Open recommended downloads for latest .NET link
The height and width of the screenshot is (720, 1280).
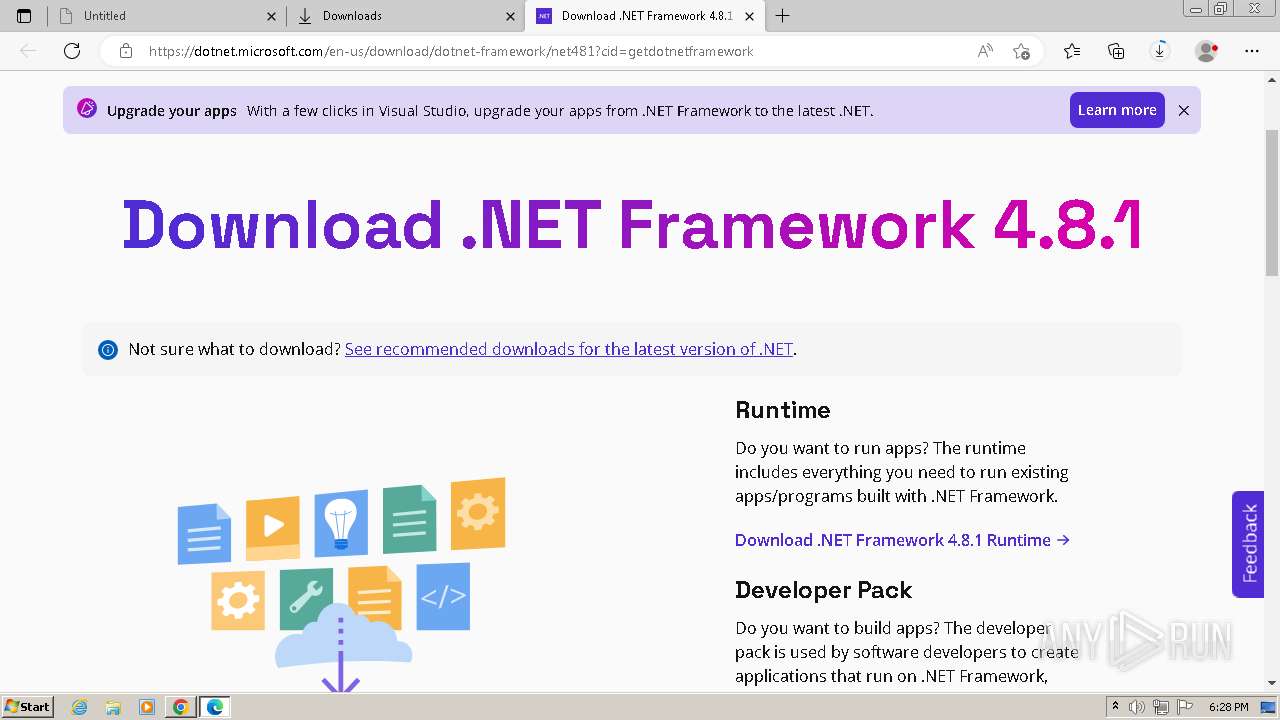click(569, 349)
